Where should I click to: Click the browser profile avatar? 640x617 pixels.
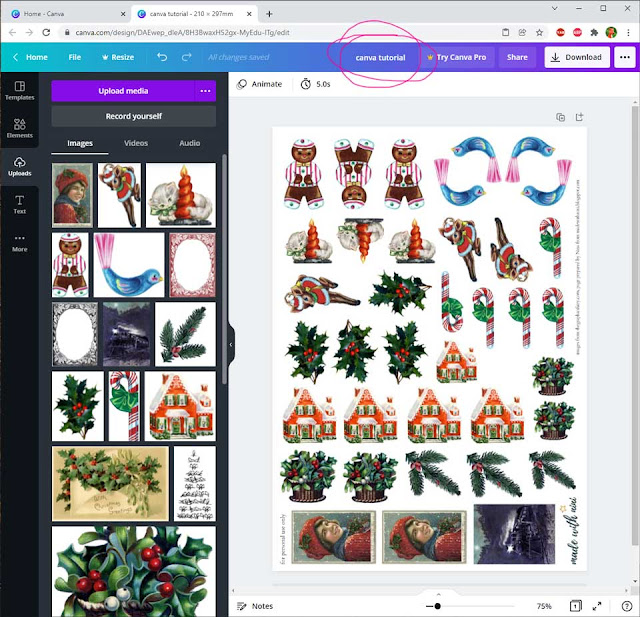click(611, 32)
